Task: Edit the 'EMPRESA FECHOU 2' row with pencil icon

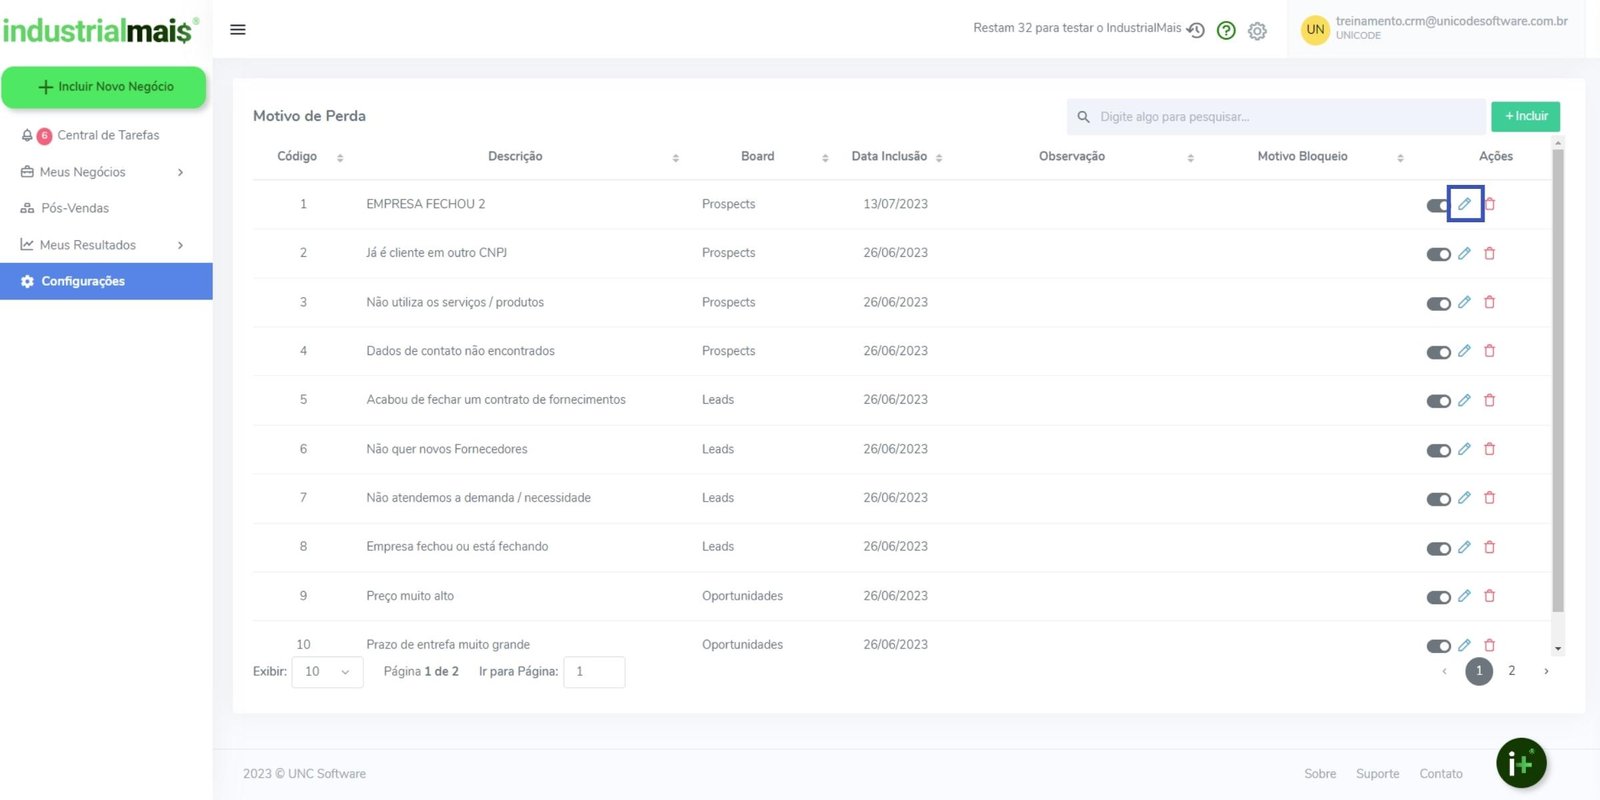Action: (1464, 204)
